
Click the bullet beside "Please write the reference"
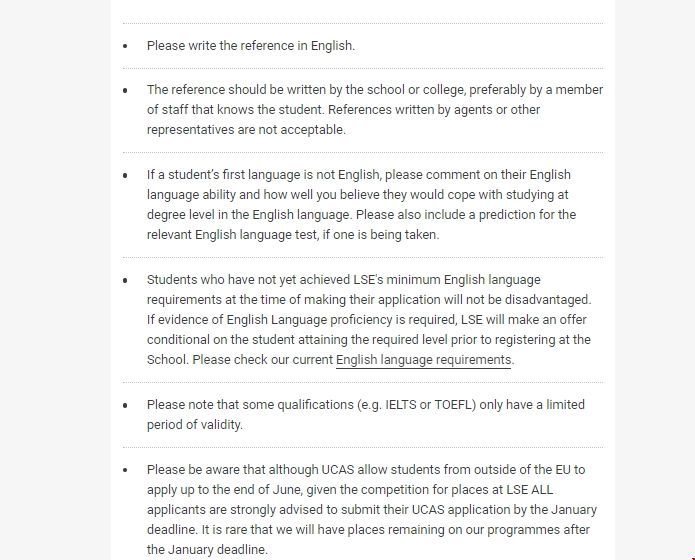coord(125,46)
